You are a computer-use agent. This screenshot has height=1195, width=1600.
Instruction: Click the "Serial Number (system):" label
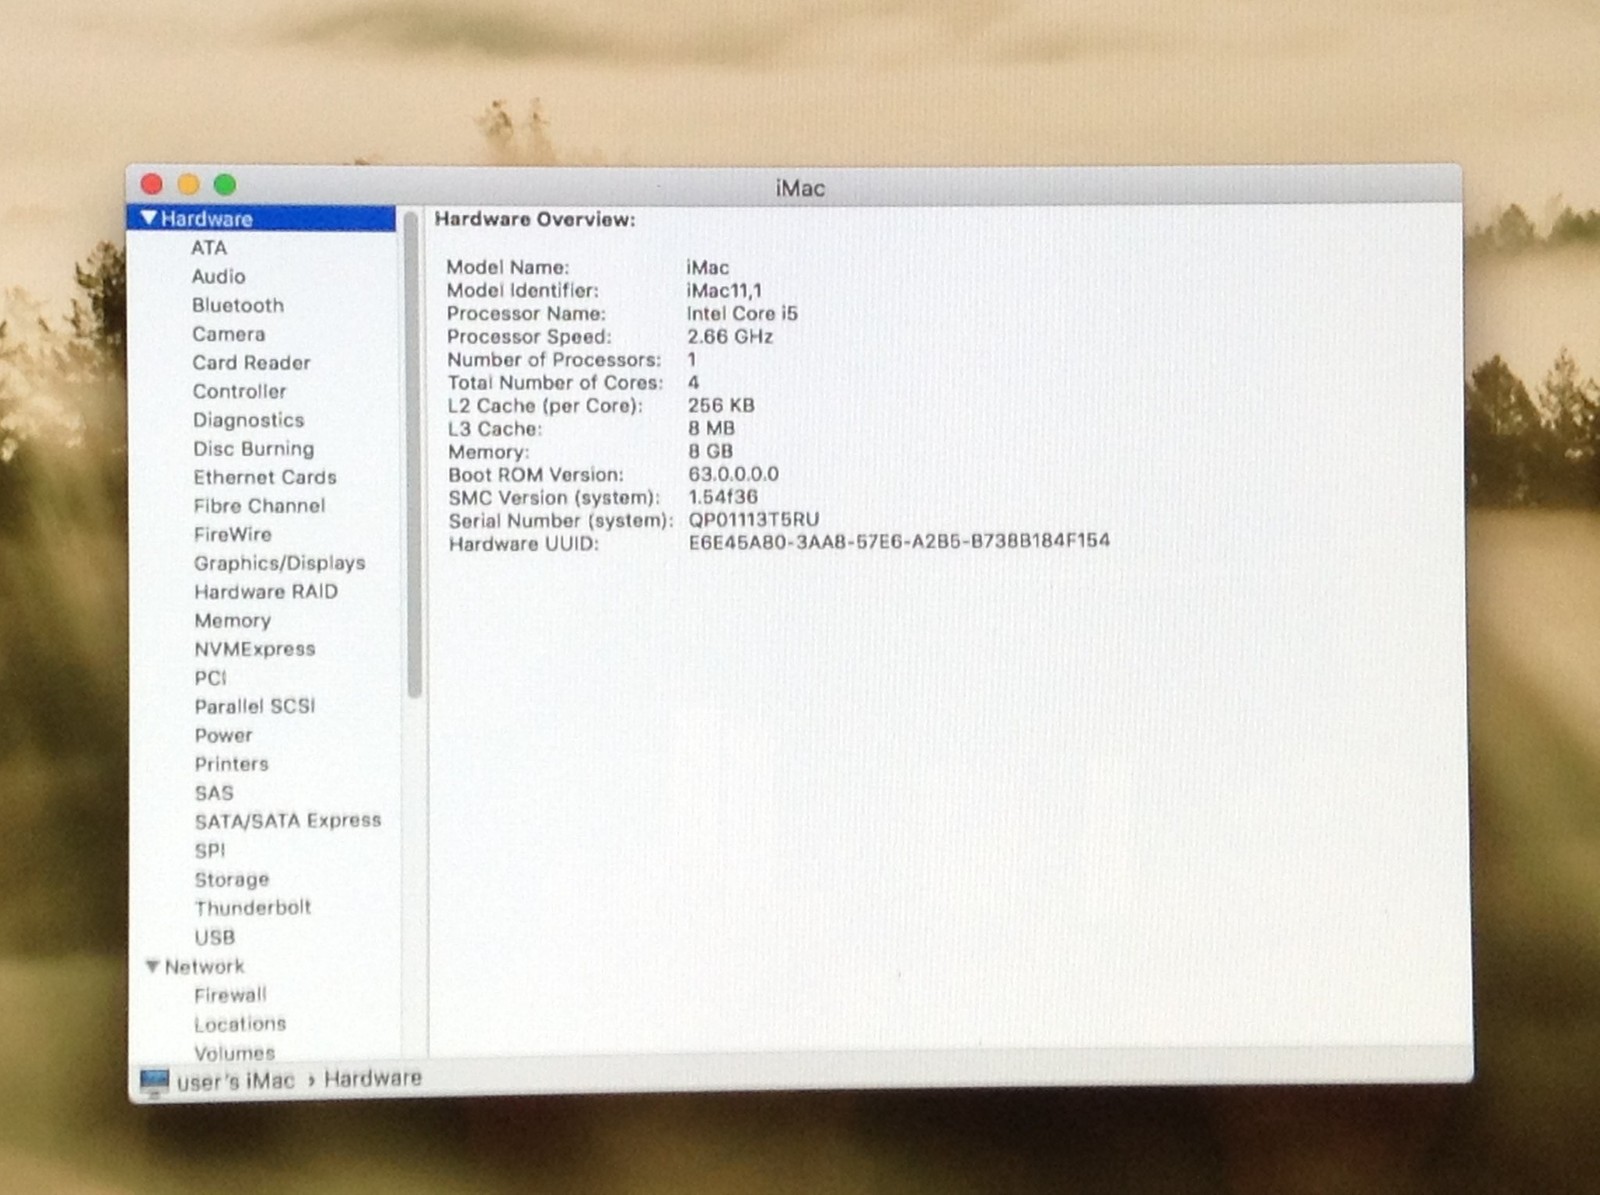coord(560,521)
